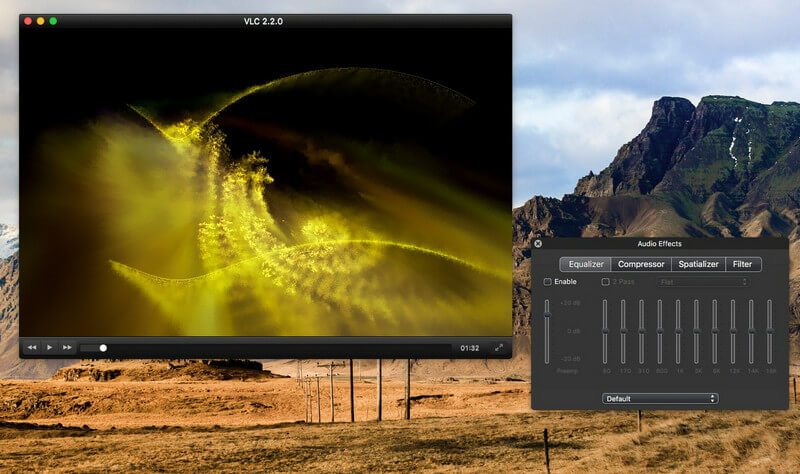Open the Default profile dropdown
This screenshot has height=474, width=800.
click(x=660, y=398)
